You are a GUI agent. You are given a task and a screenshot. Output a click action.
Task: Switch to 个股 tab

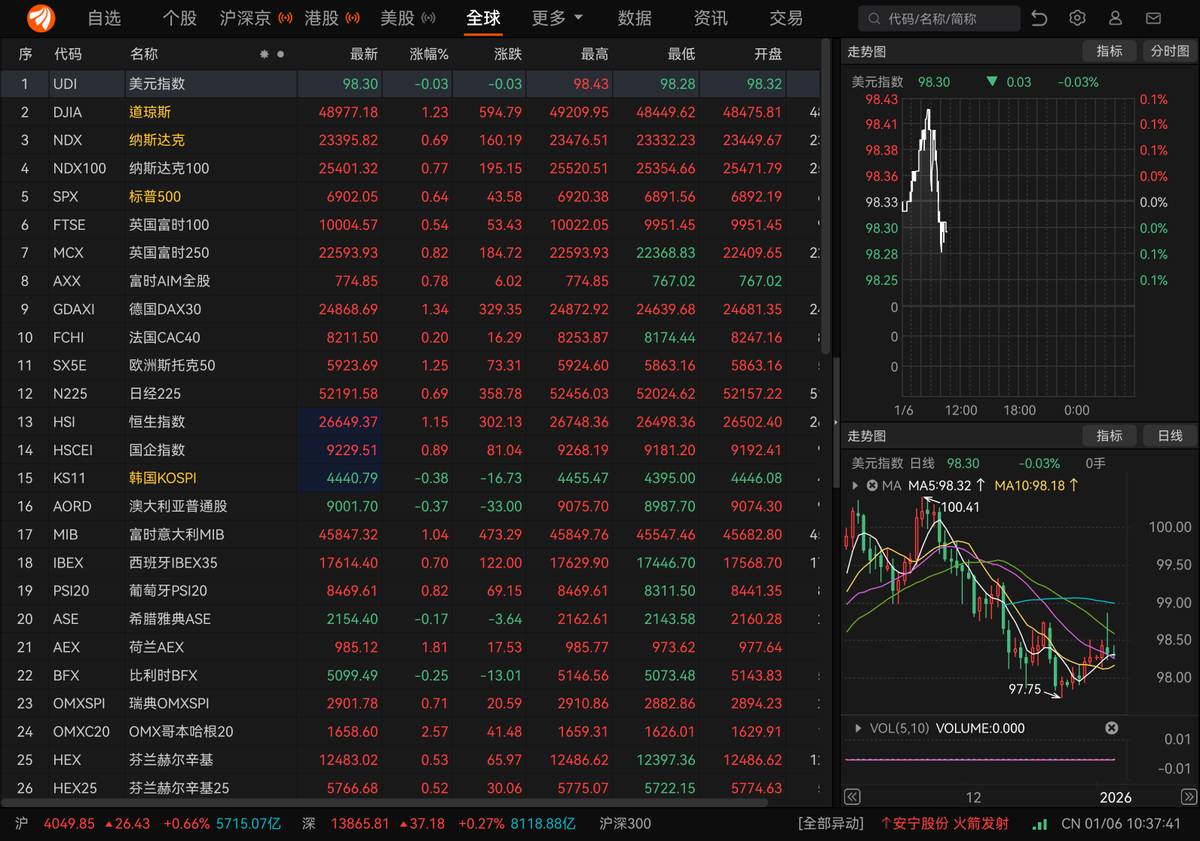[x=180, y=18]
